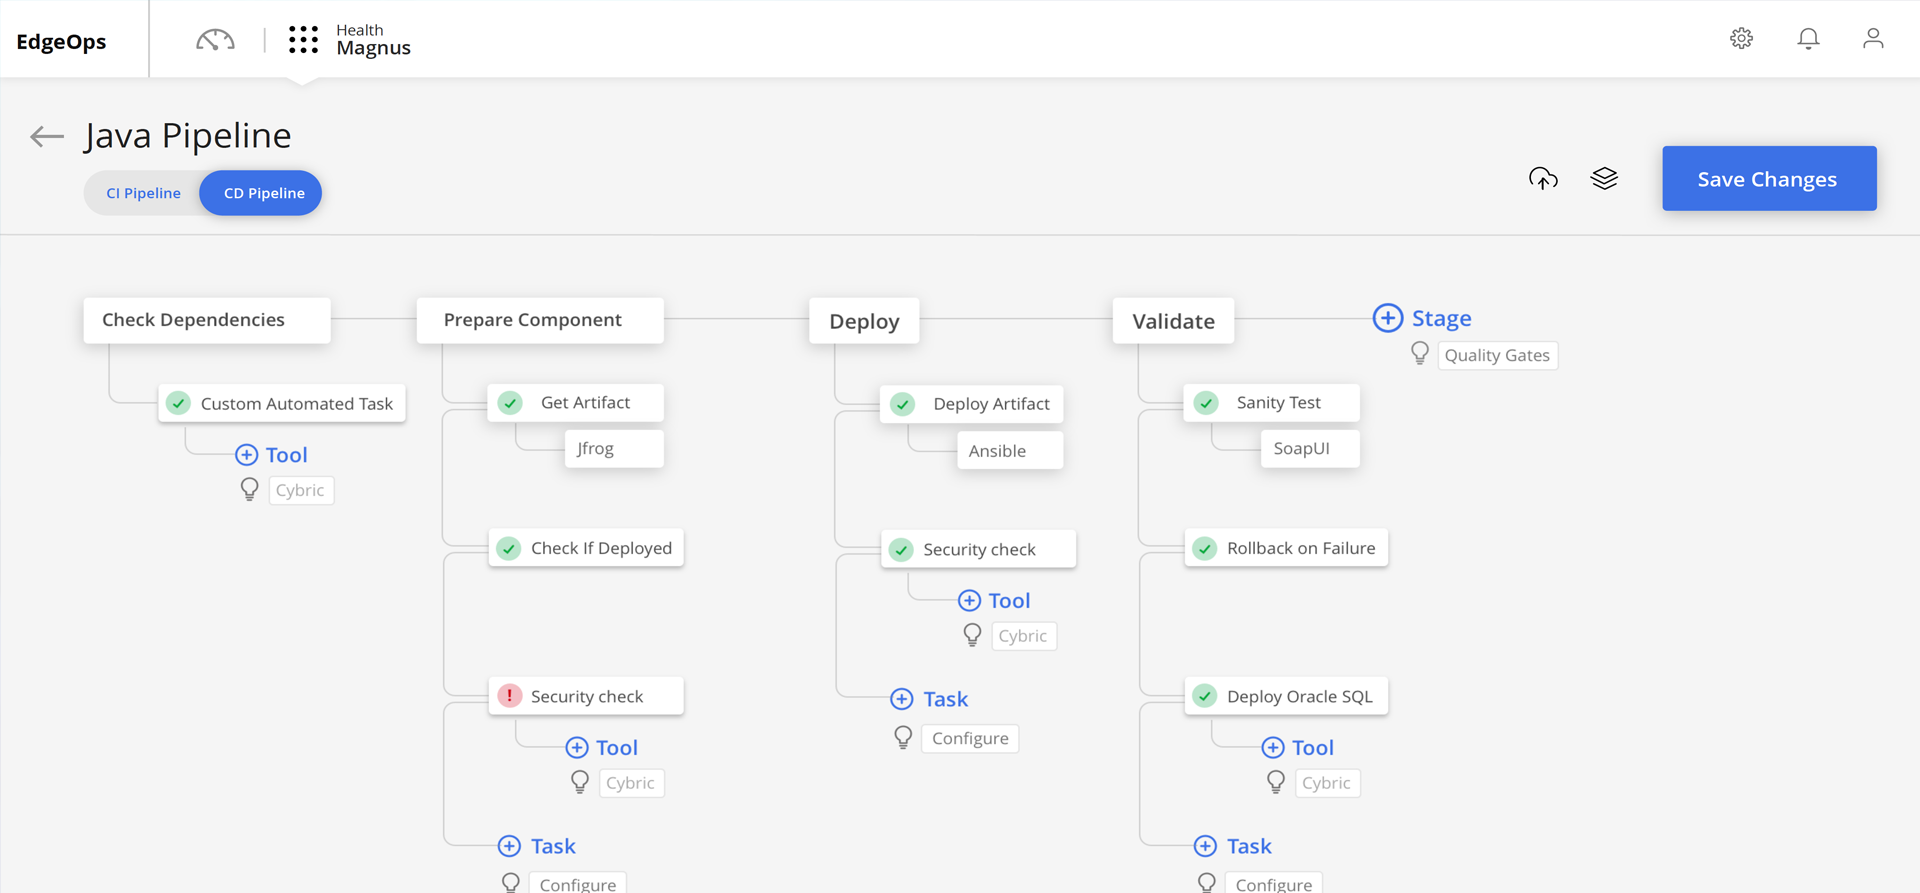This screenshot has height=893, width=1920.
Task: Click the lightbulb next to Quality Gates
Action: [1420, 354]
